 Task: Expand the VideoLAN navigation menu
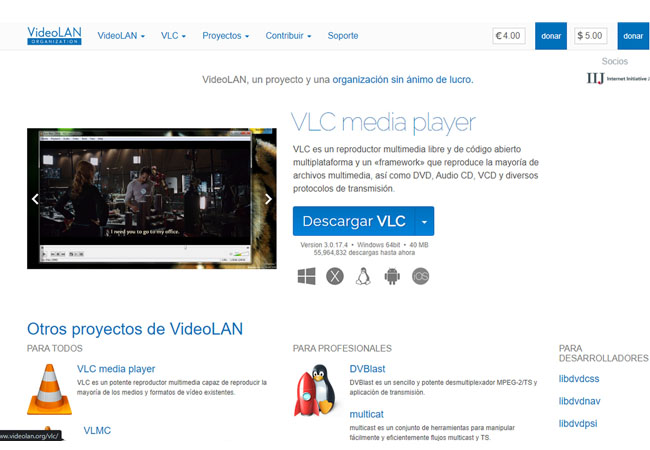[121, 36]
